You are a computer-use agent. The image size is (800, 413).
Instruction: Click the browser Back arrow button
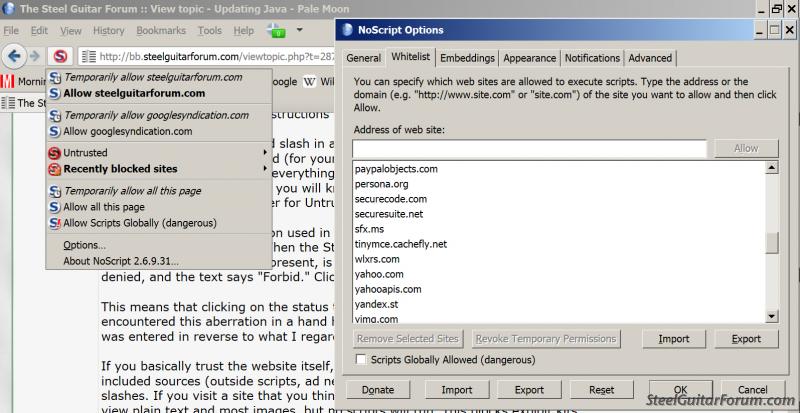click(x=14, y=56)
